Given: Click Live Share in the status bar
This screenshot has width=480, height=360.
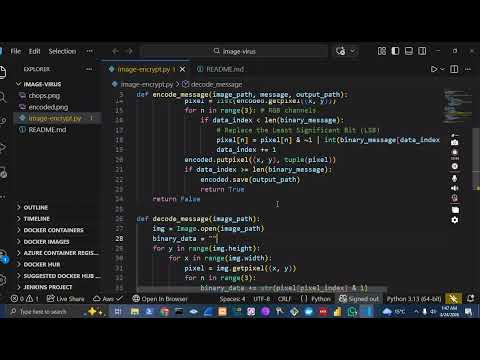Looking at the screenshot, I should pos(65,299).
